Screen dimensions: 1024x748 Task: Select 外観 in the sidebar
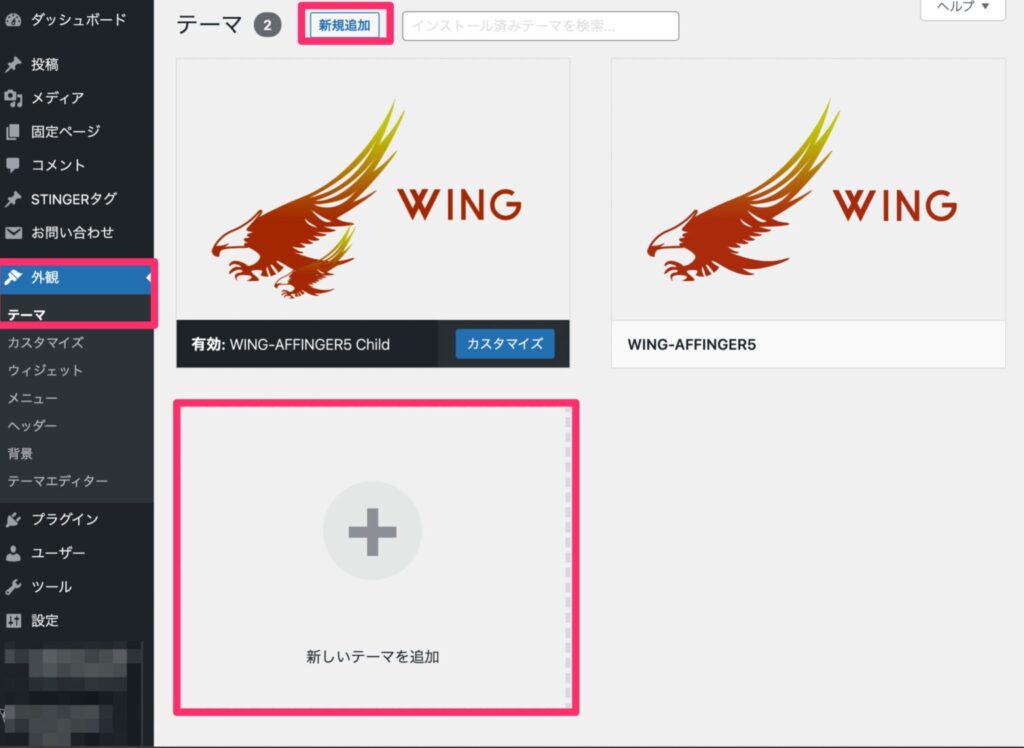[x=44, y=278]
